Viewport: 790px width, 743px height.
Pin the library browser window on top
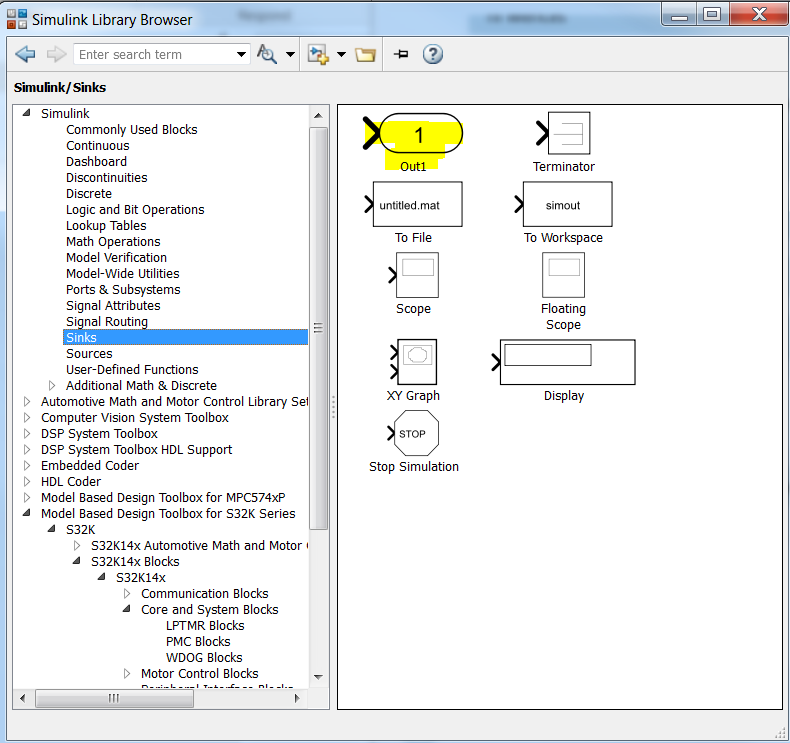(401, 54)
